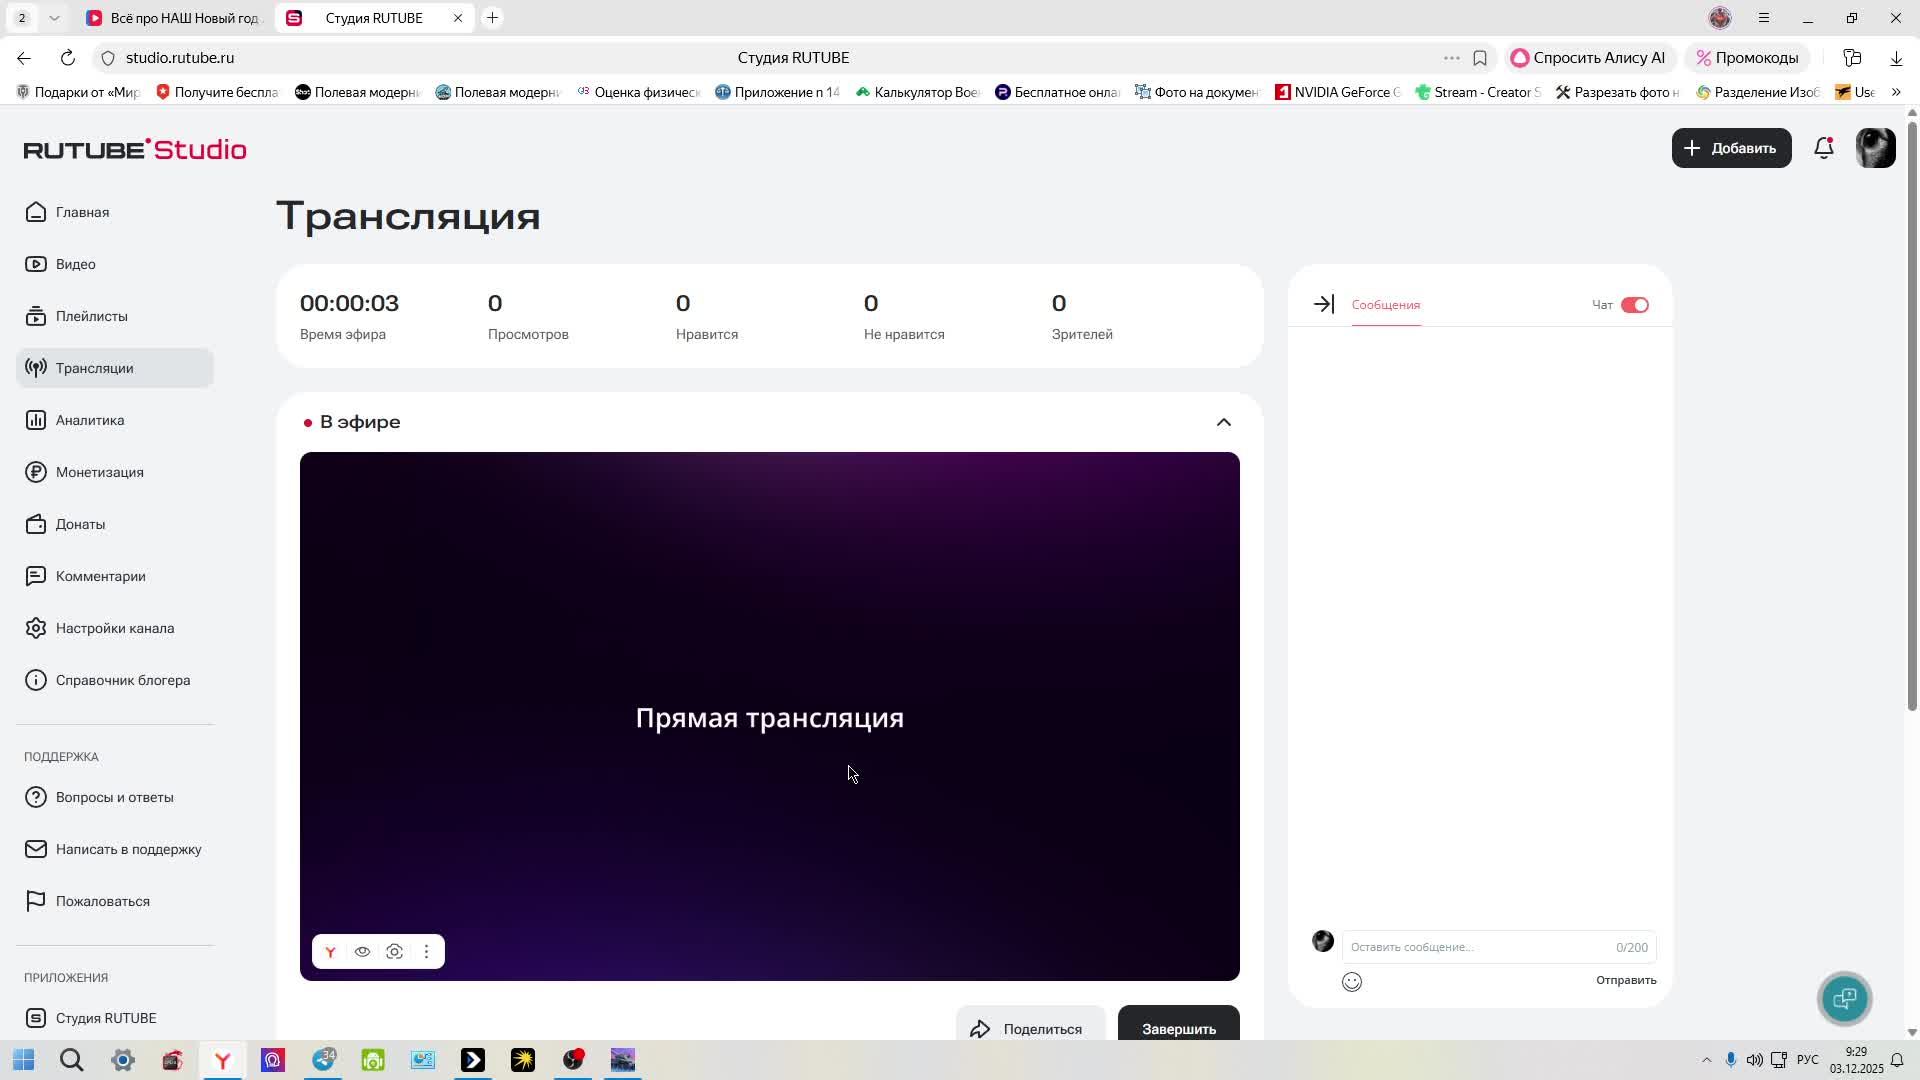Viewport: 1920px width, 1080px height.
Task: Click the Оставить сообщение input field
Action: click(x=1475, y=947)
